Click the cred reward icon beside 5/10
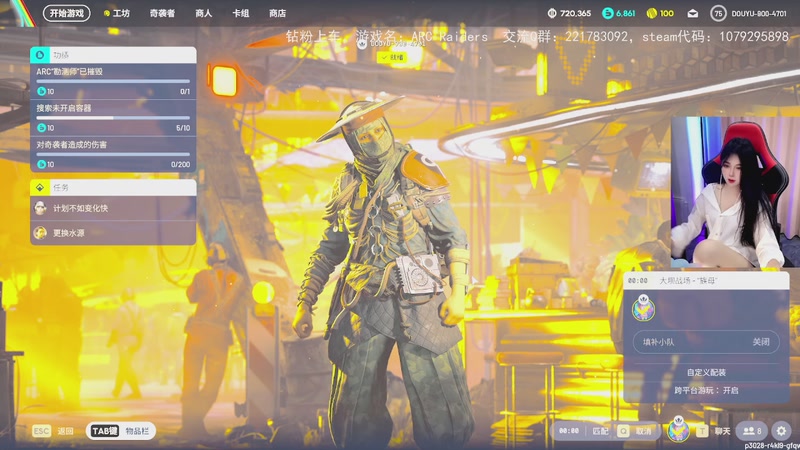Viewport: 800px width, 450px height. [x=41, y=128]
